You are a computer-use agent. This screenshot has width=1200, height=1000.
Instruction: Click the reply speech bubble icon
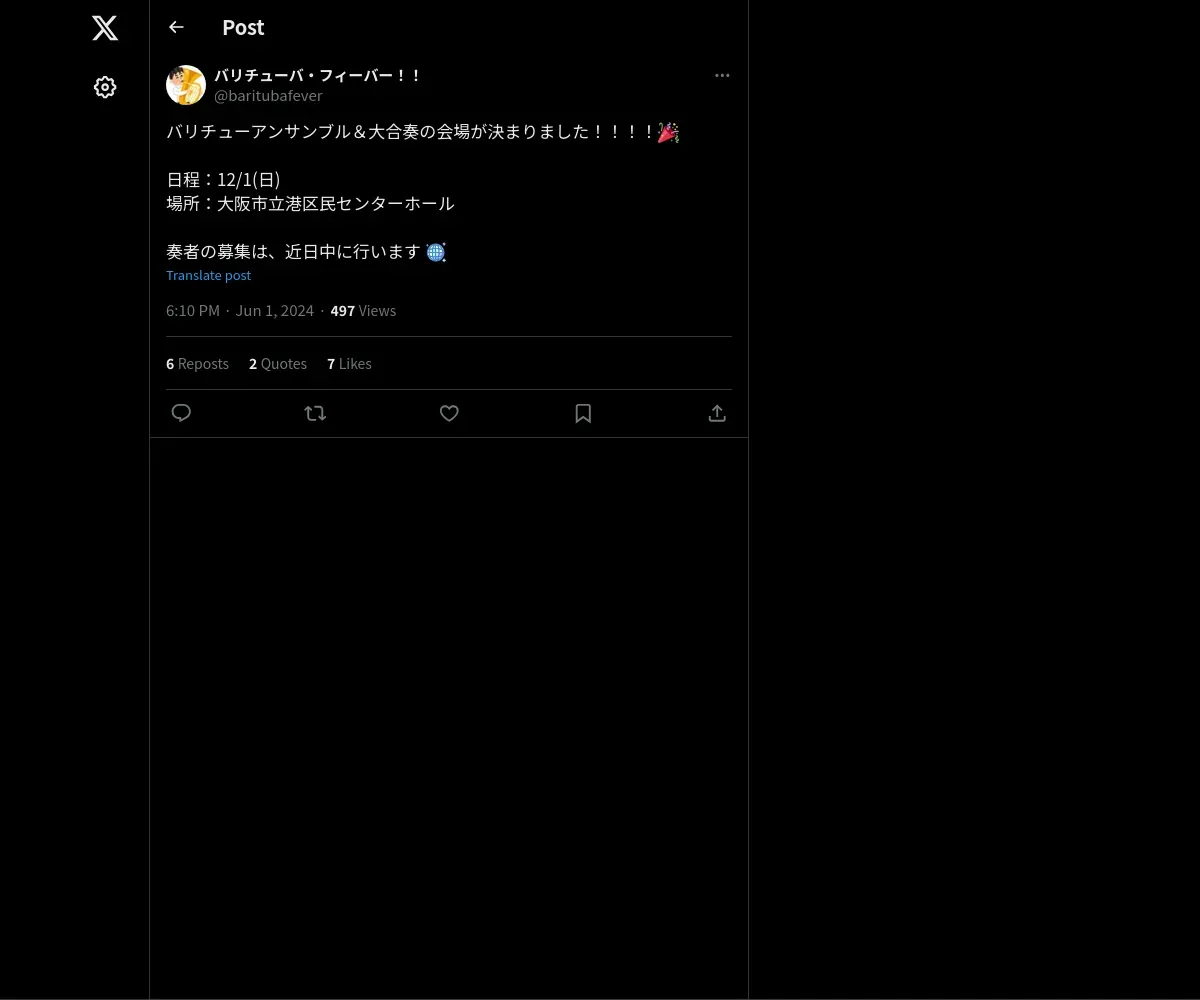click(181, 413)
